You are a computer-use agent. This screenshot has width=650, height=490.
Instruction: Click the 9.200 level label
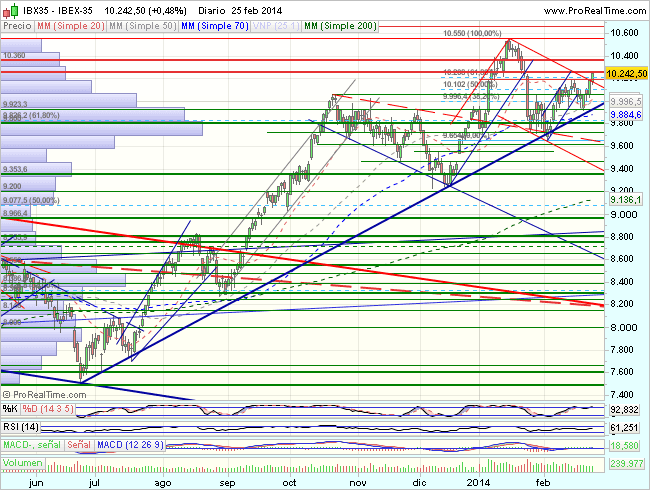coord(12,186)
